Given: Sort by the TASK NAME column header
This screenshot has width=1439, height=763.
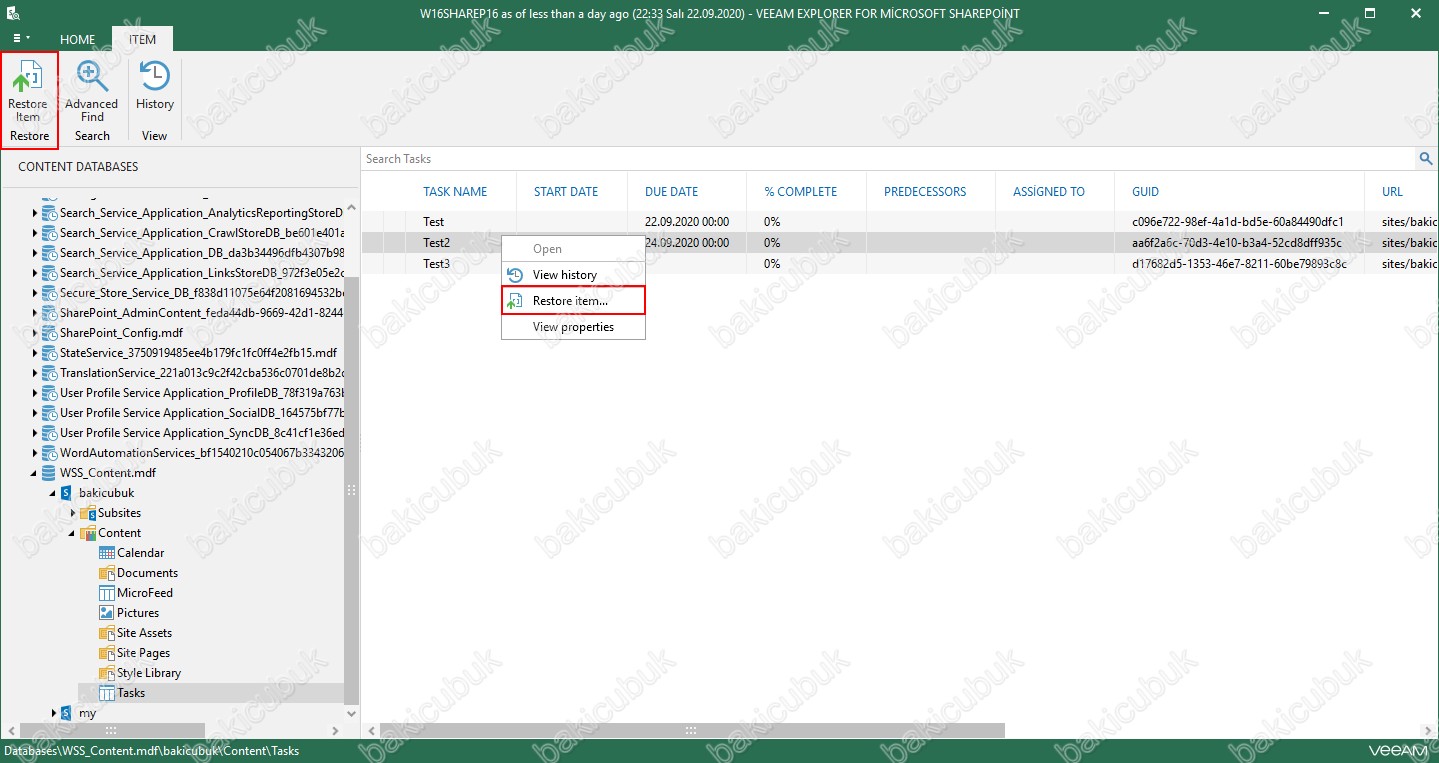Looking at the screenshot, I should click(x=455, y=192).
